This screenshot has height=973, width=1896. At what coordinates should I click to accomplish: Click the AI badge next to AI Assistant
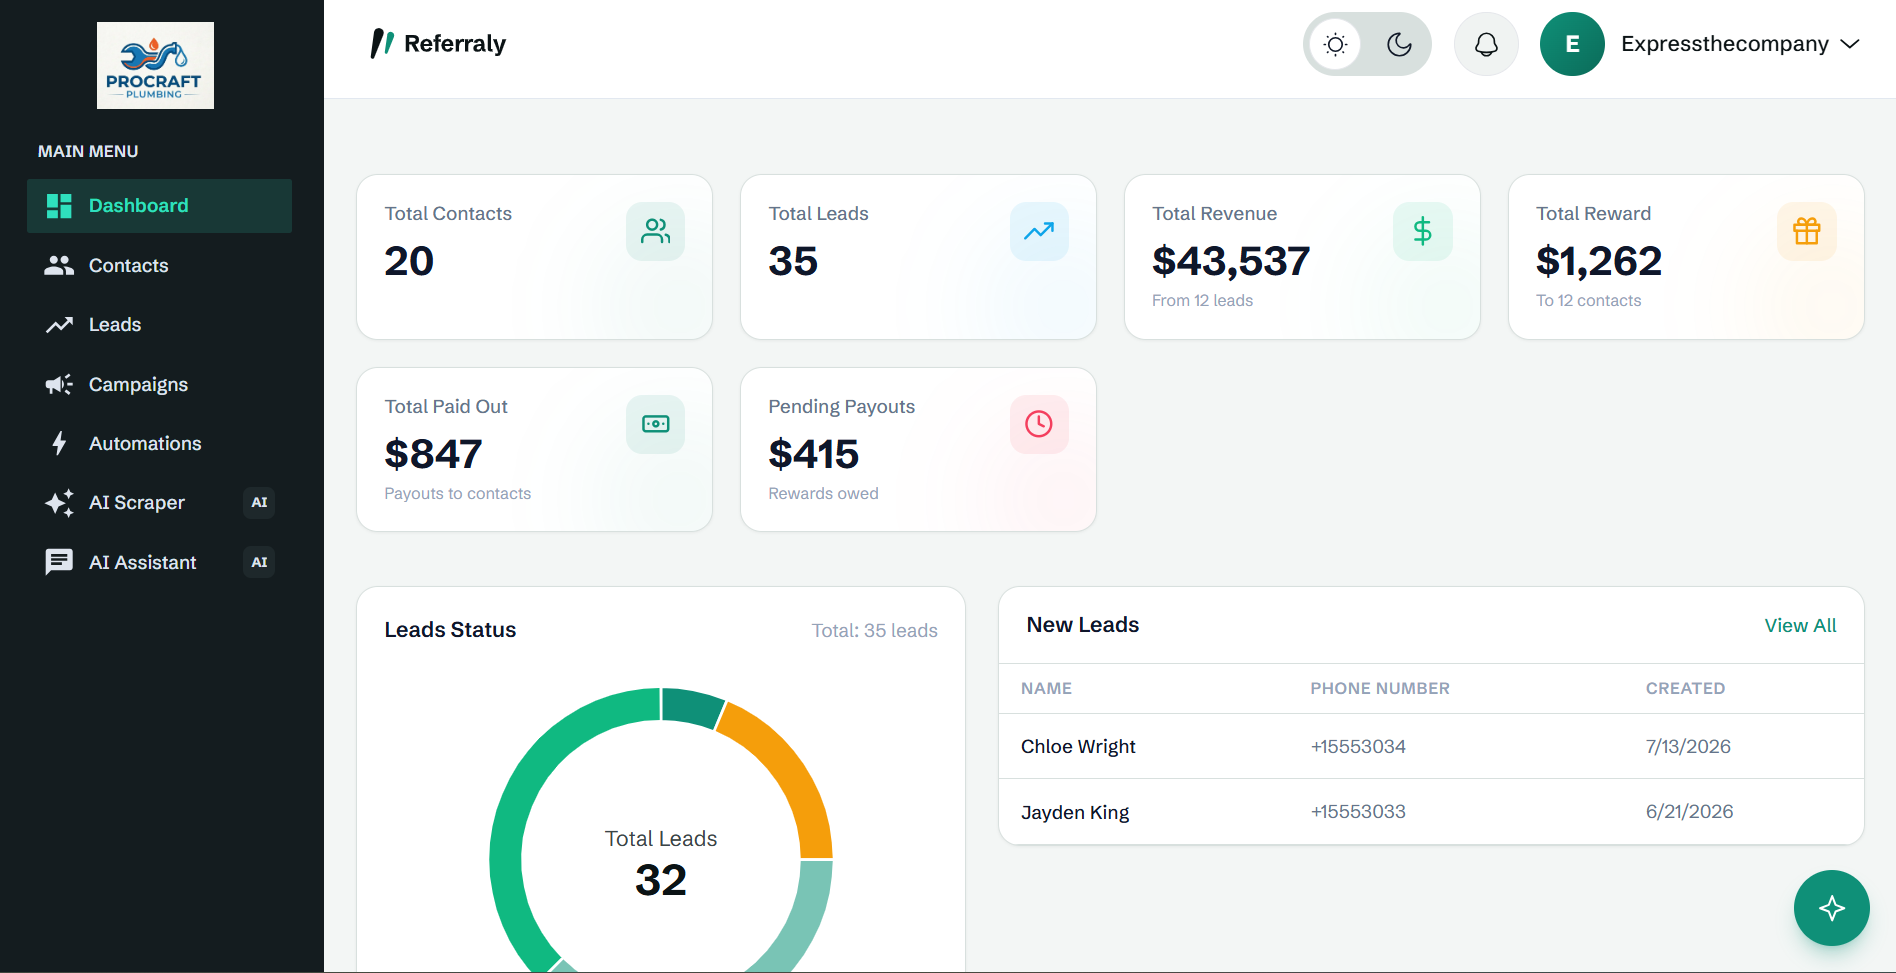(259, 562)
